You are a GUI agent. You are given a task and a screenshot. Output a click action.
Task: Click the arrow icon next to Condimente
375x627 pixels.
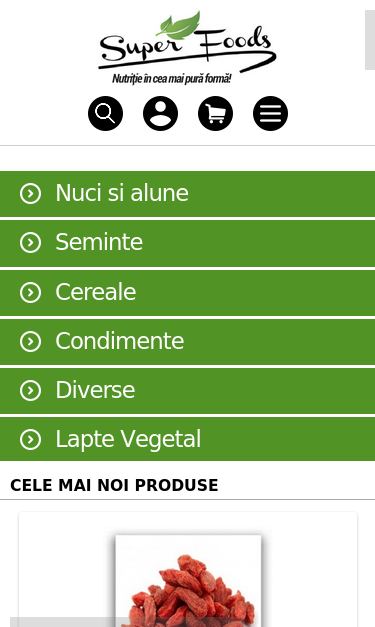pos(30,341)
